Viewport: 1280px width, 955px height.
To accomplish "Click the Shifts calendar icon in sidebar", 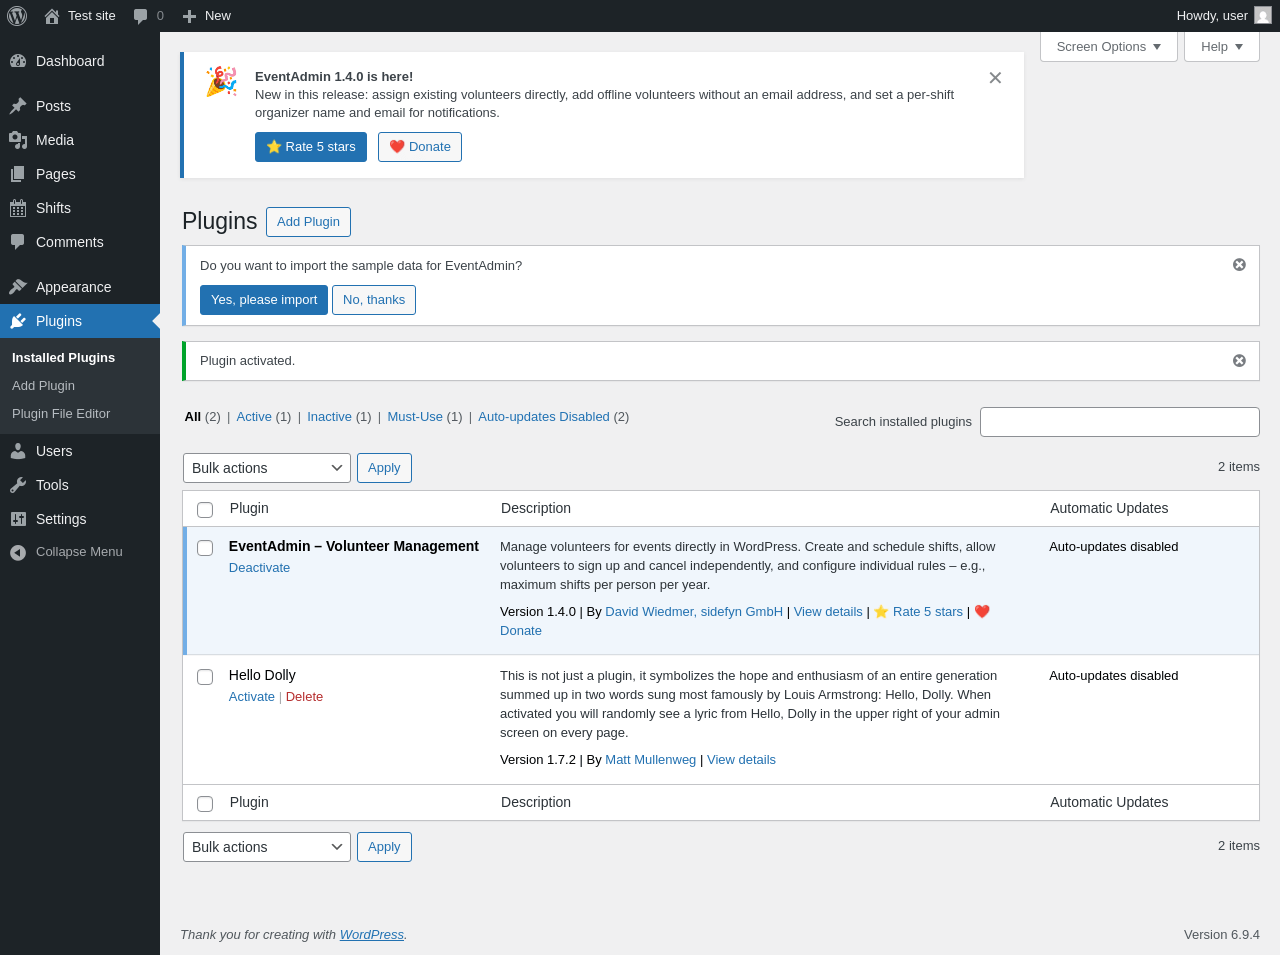I will (x=18, y=208).
